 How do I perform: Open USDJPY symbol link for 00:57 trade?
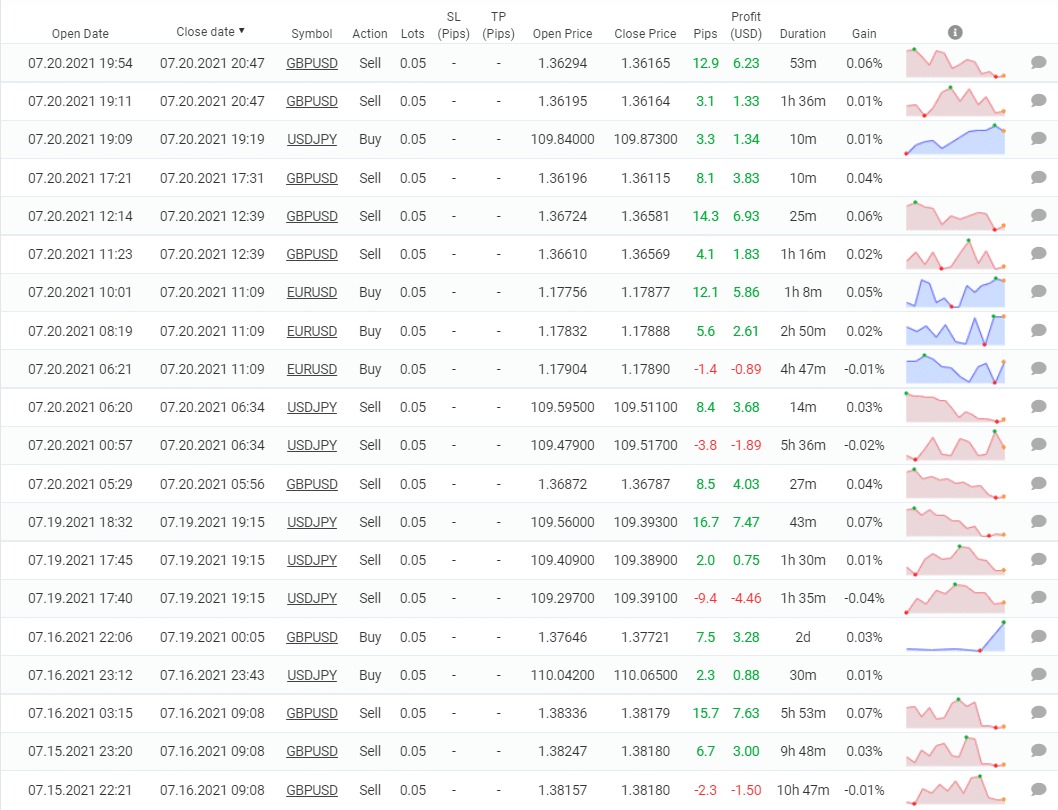(x=312, y=445)
